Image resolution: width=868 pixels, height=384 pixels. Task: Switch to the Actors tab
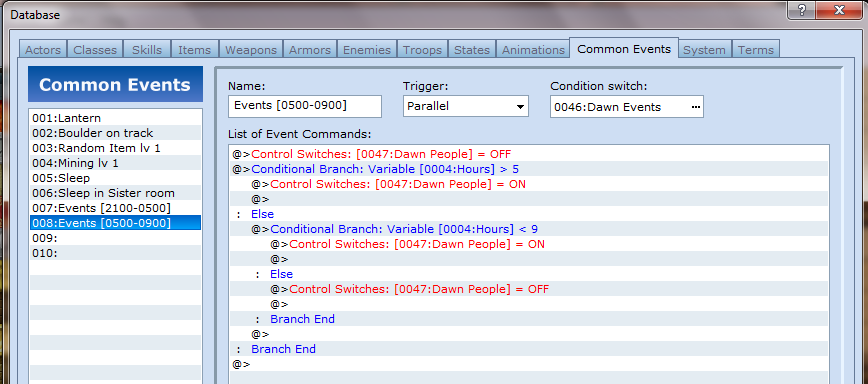[43, 50]
